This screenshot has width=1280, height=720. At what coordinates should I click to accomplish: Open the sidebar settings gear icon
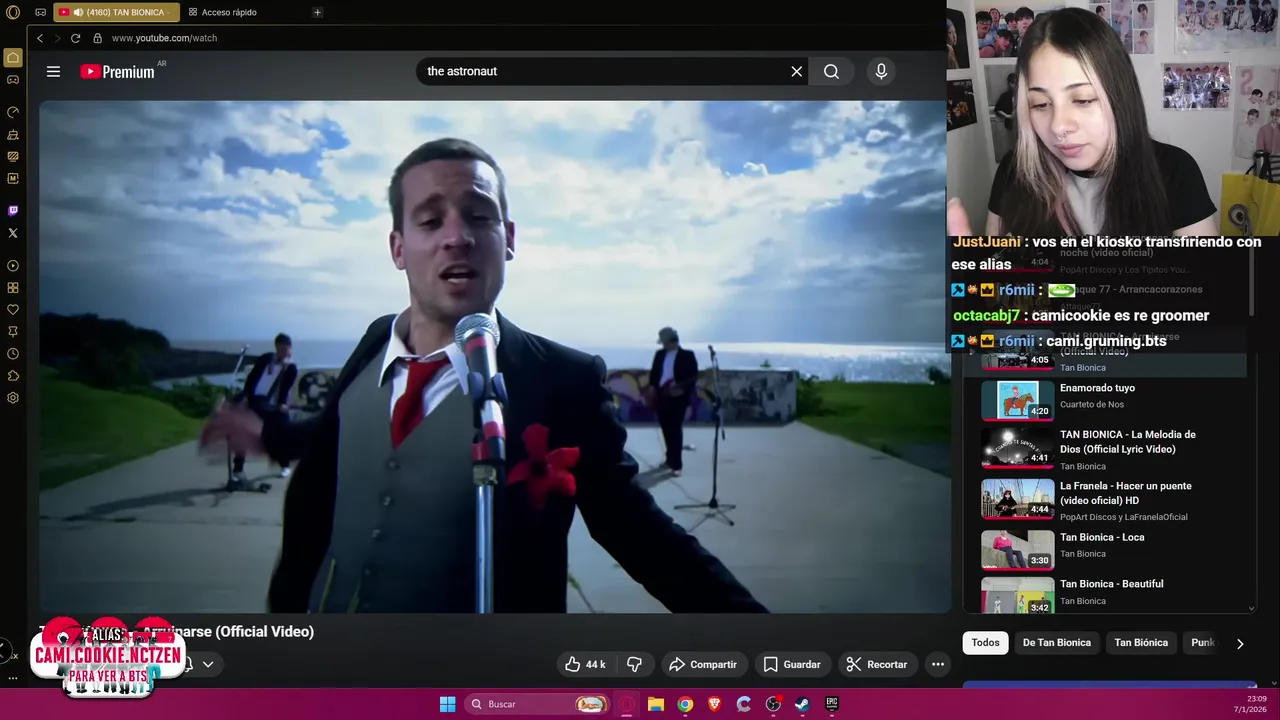click(13, 398)
